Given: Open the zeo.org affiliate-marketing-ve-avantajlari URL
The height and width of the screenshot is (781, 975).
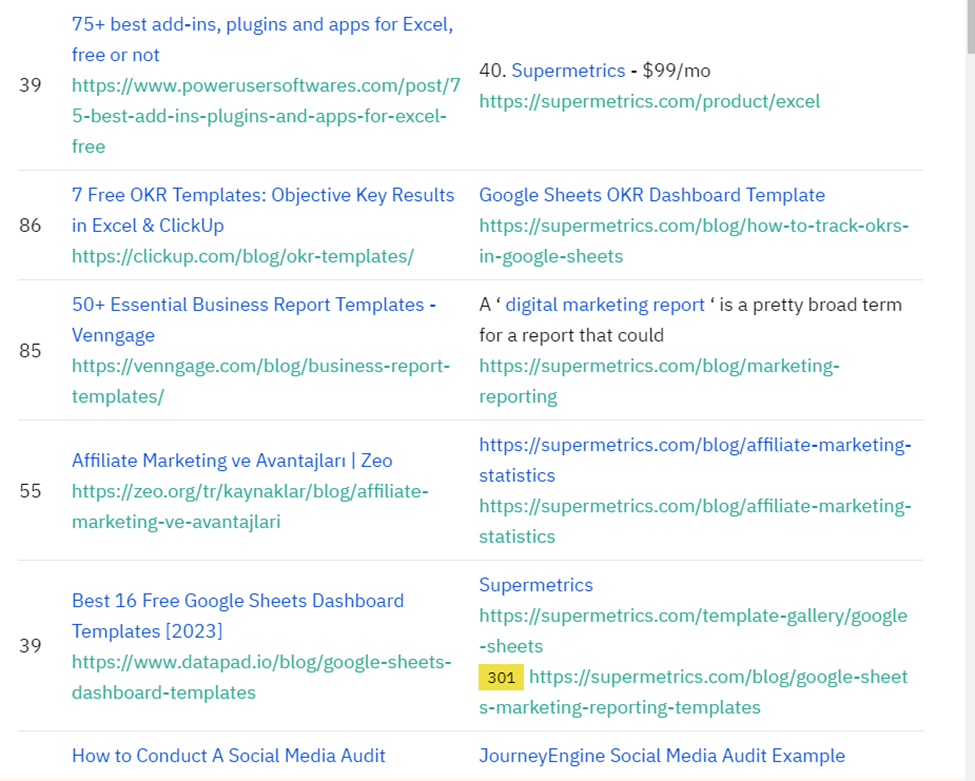Looking at the screenshot, I should (x=250, y=506).
